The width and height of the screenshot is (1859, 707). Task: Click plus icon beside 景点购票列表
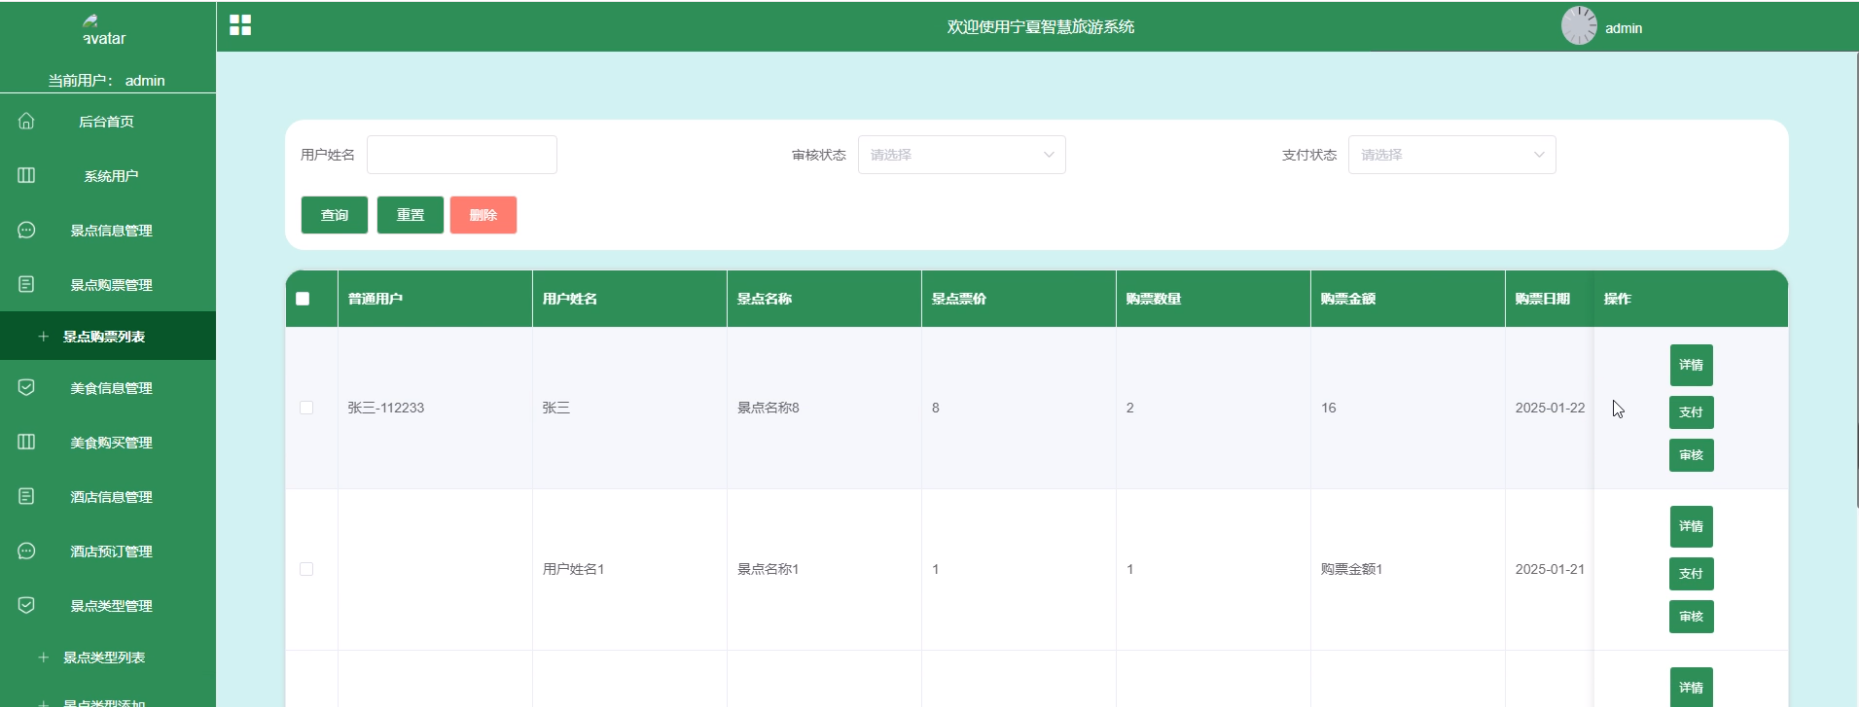[x=43, y=337]
